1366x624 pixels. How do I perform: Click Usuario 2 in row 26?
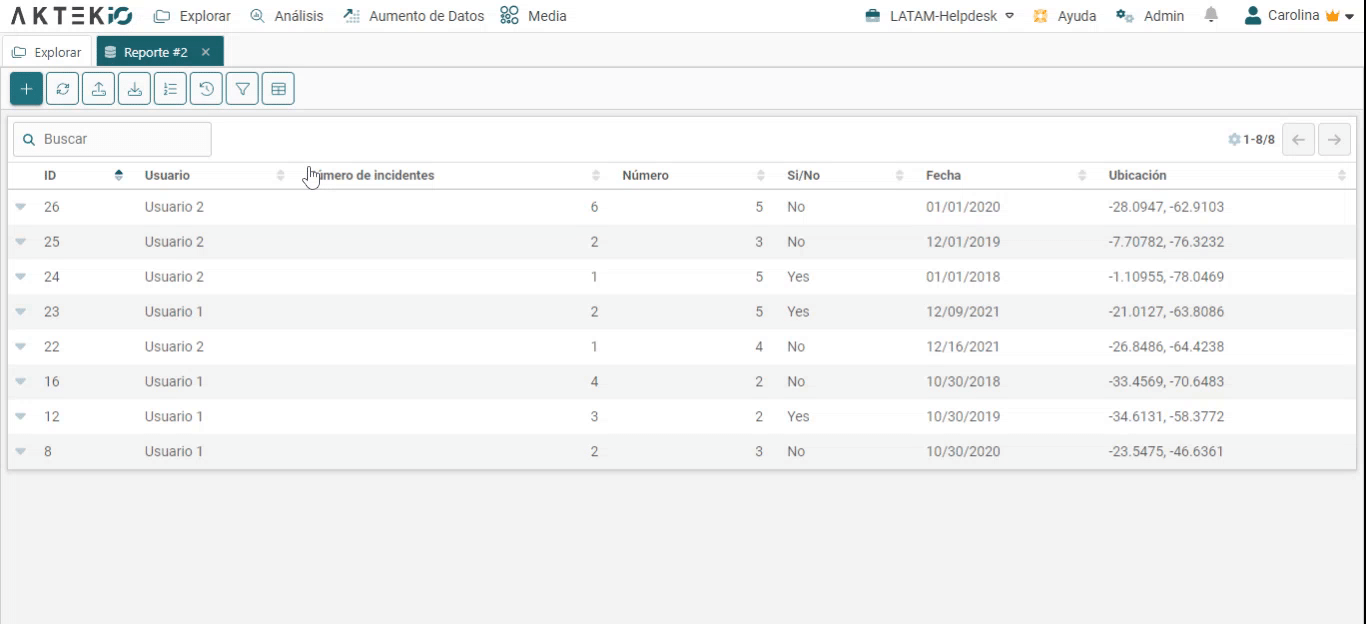pyautogui.click(x=174, y=207)
